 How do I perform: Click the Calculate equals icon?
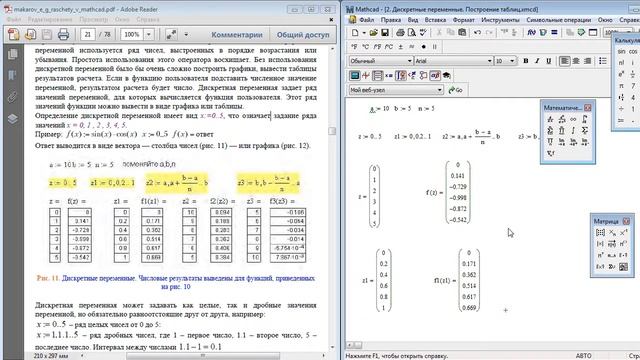(x=554, y=33)
